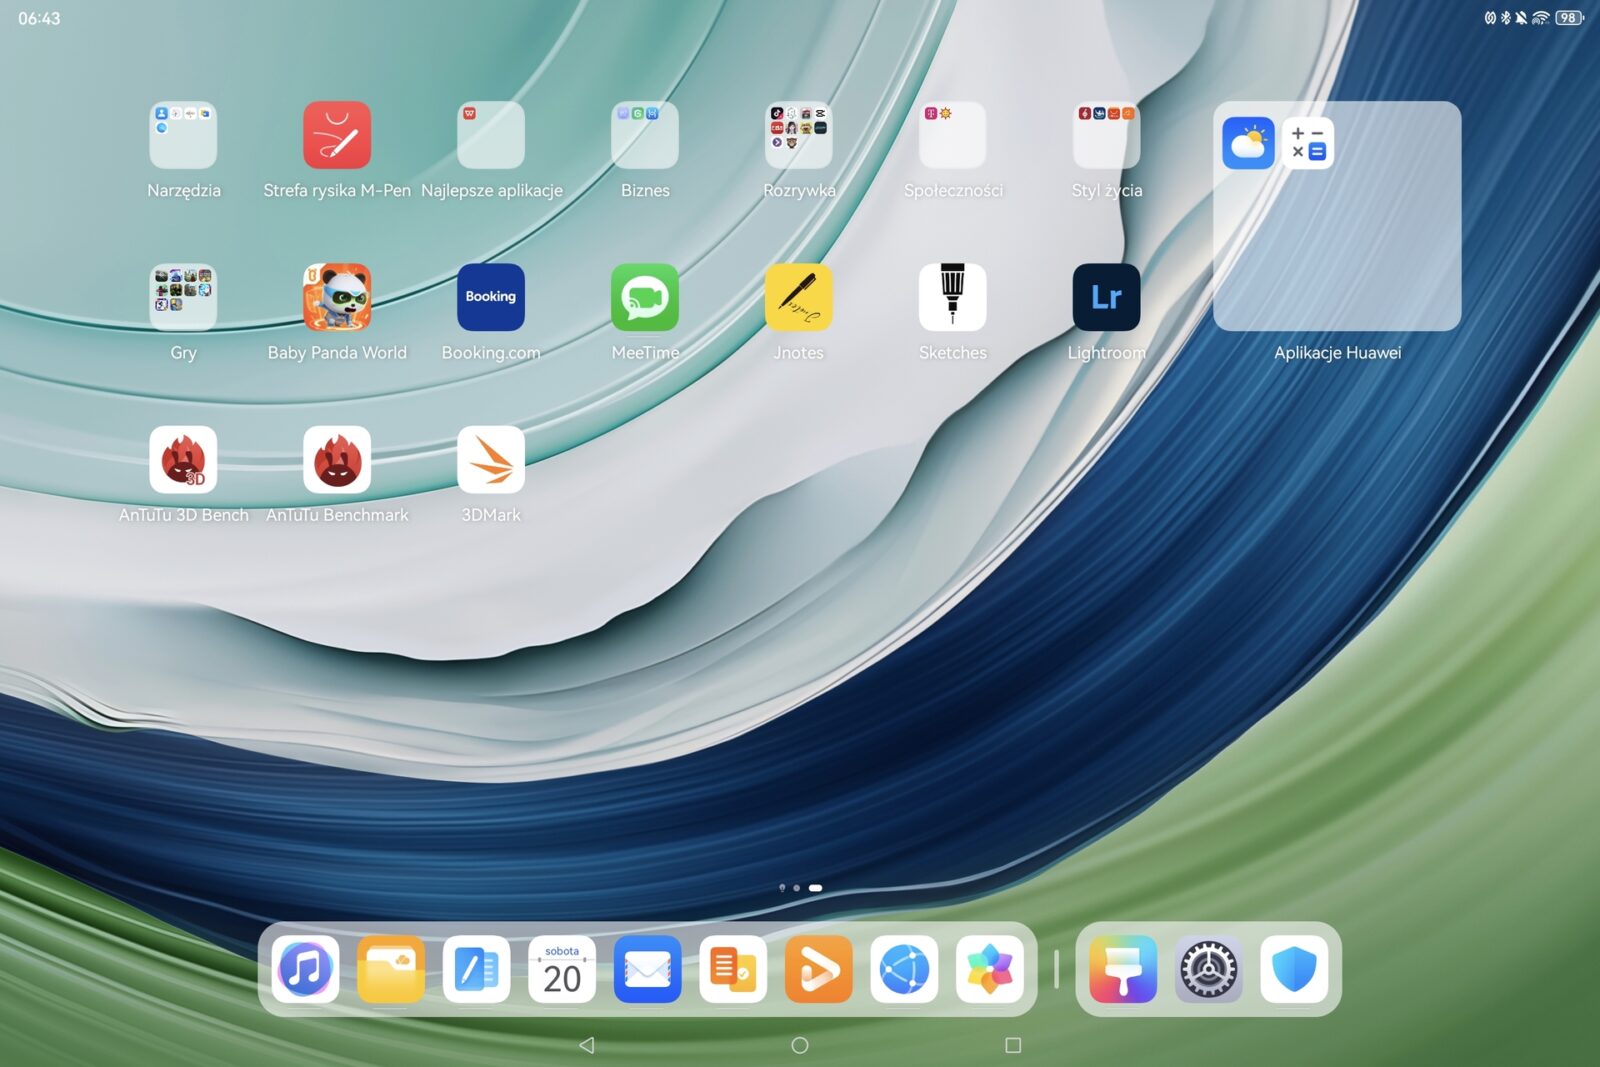Expand the Rozrywka folder

(x=798, y=135)
